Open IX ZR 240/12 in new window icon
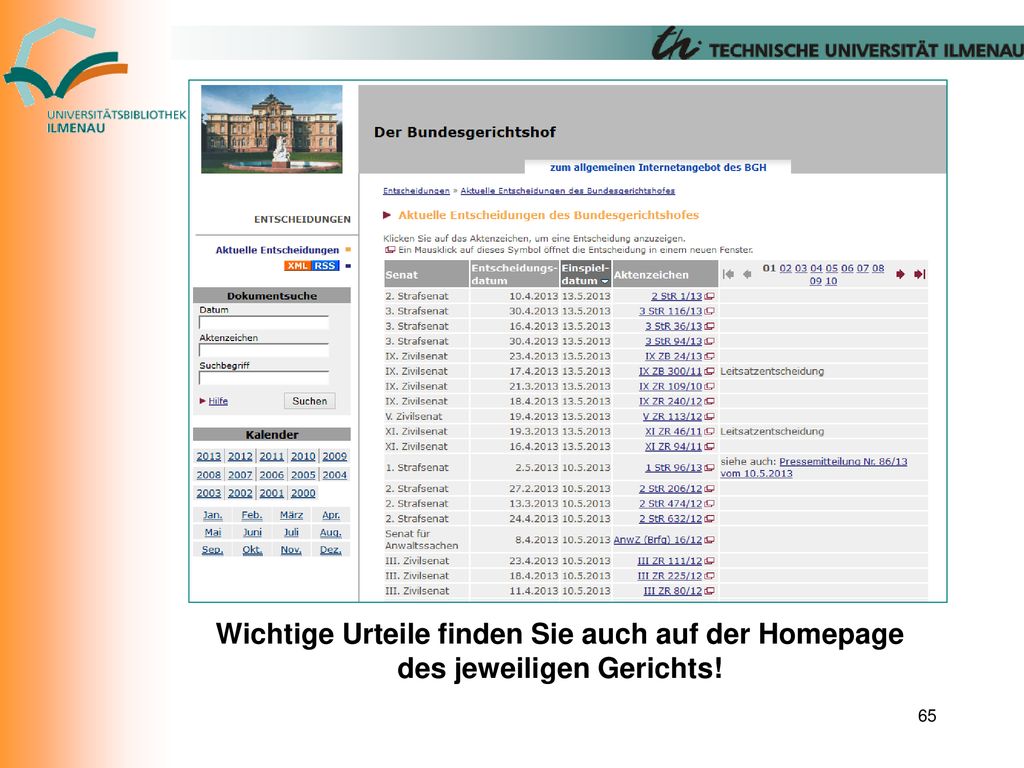 (x=709, y=402)
